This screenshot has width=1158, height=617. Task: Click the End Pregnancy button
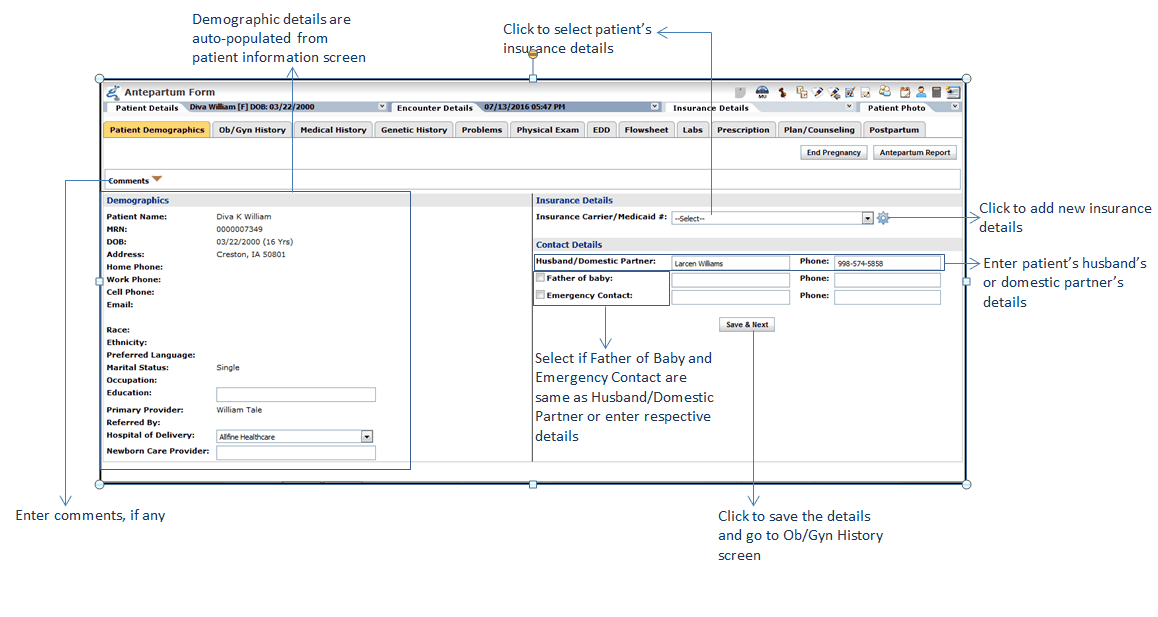click(x=834, y=153)
